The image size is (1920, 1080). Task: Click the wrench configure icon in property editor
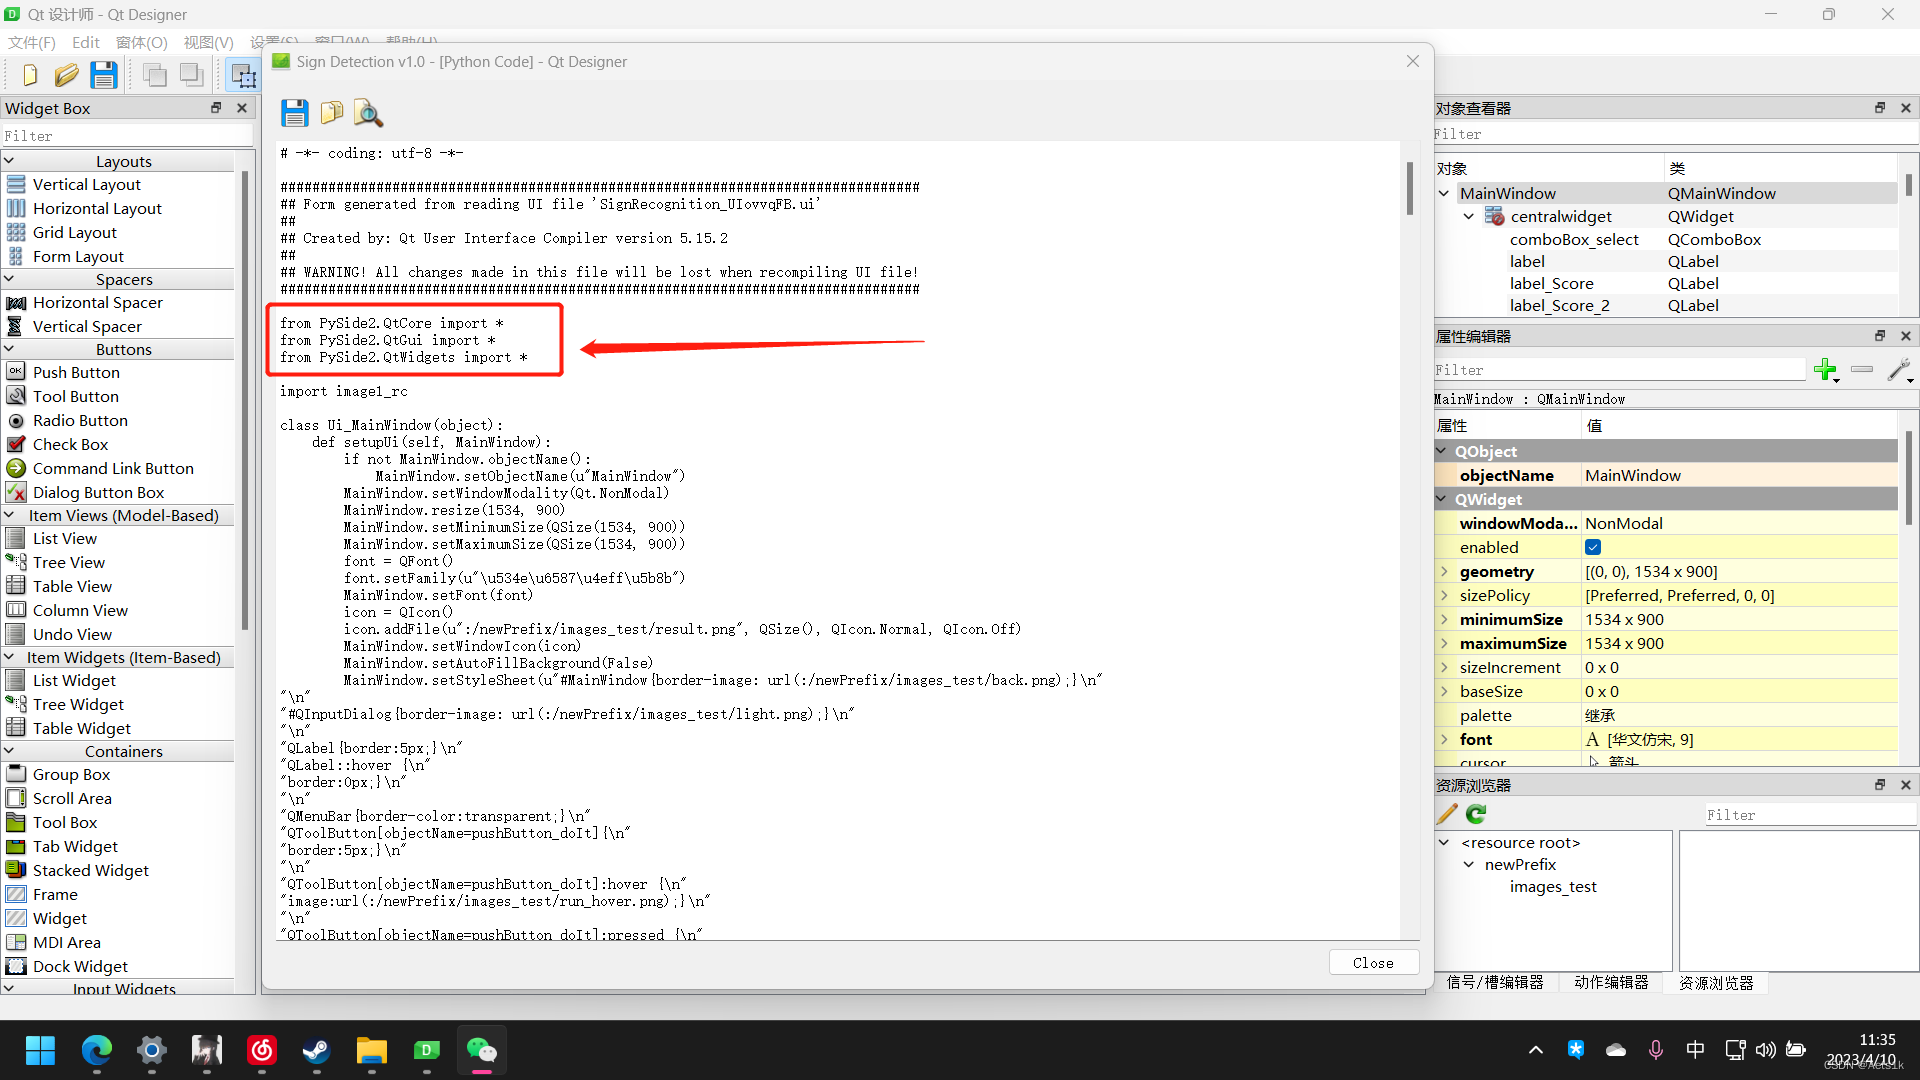(x=1899, y=370)
